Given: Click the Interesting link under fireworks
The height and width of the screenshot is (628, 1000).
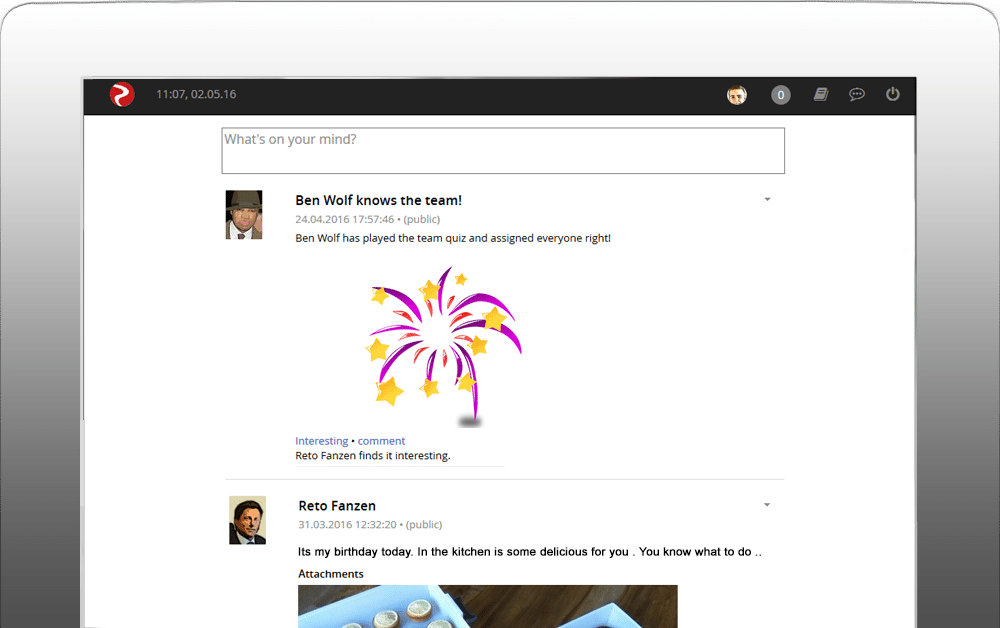Looking at the screenshot, I should pyautogui.click(x=321, y=441).
